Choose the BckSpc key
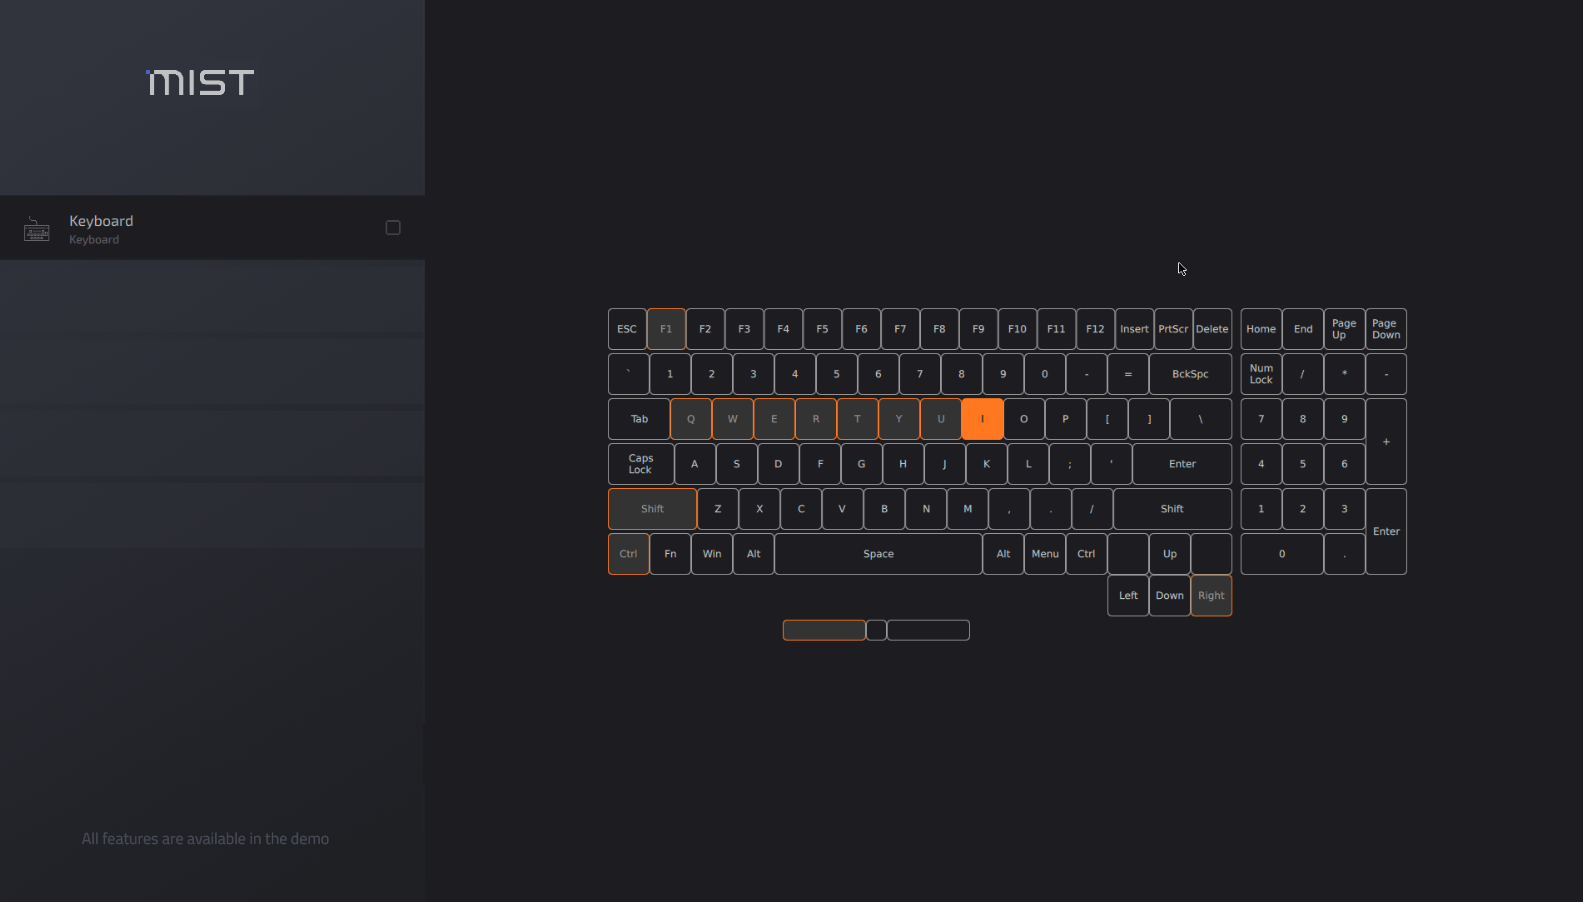1583x902 pixels. [x=1190, y=374]
